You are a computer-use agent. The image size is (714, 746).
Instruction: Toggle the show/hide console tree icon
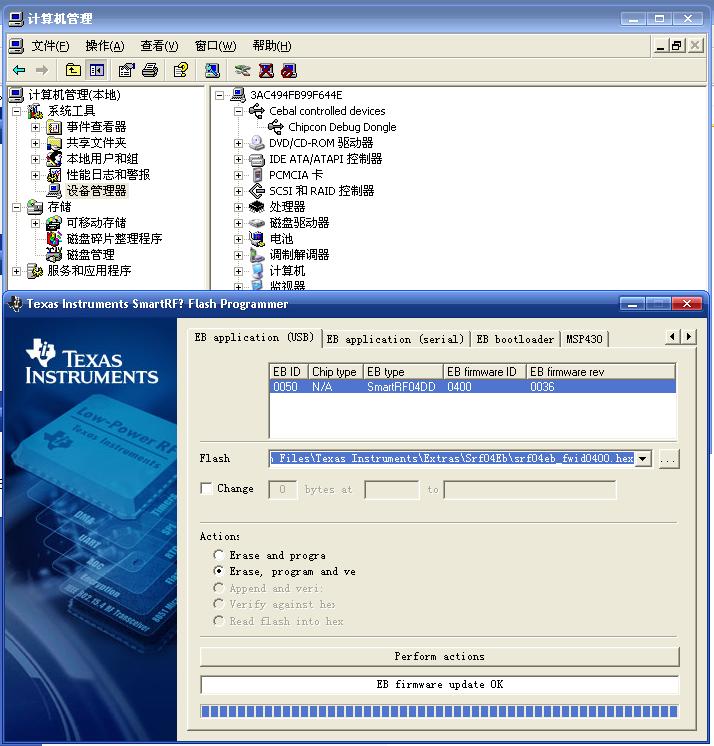97,70
